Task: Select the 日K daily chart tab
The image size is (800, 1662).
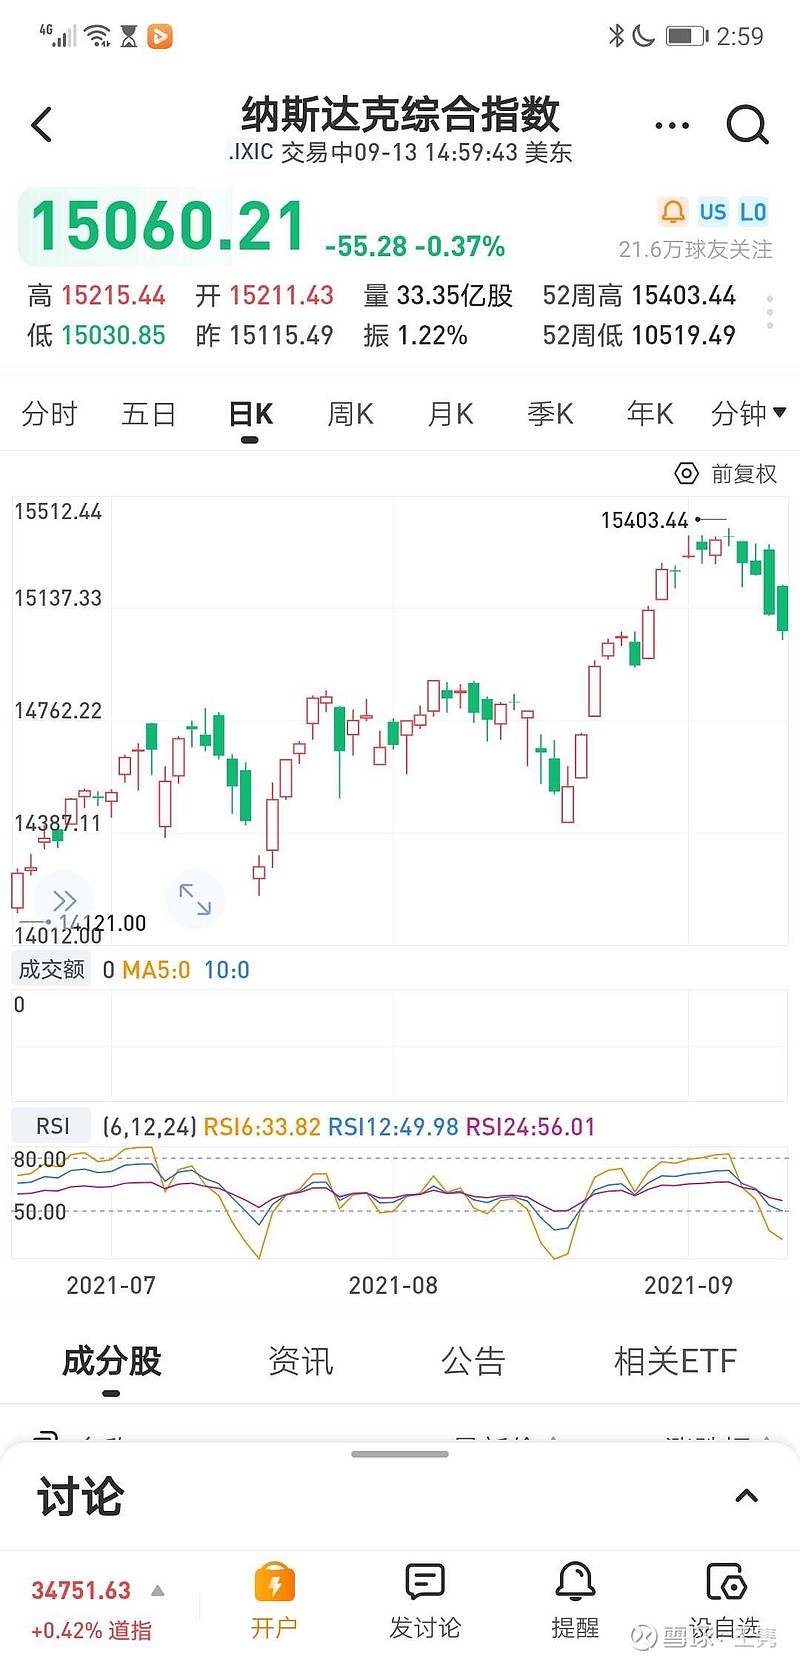Action: pos(250,414)
